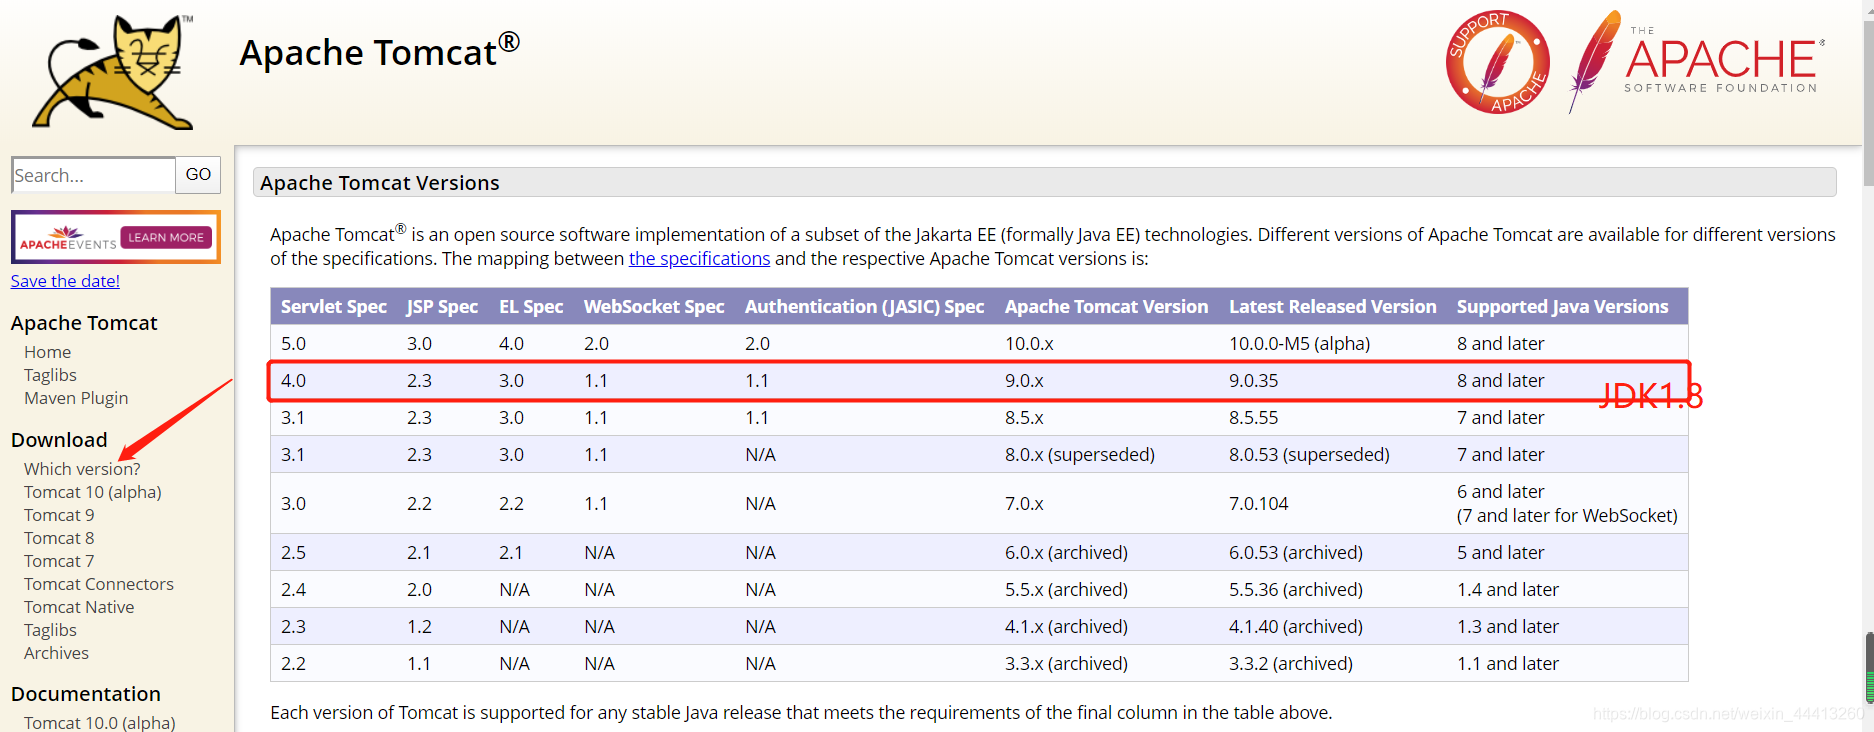The image size is (1874, 732).
Task: Click the Apache Tomcat cat logo
Action: click(113, 72)
